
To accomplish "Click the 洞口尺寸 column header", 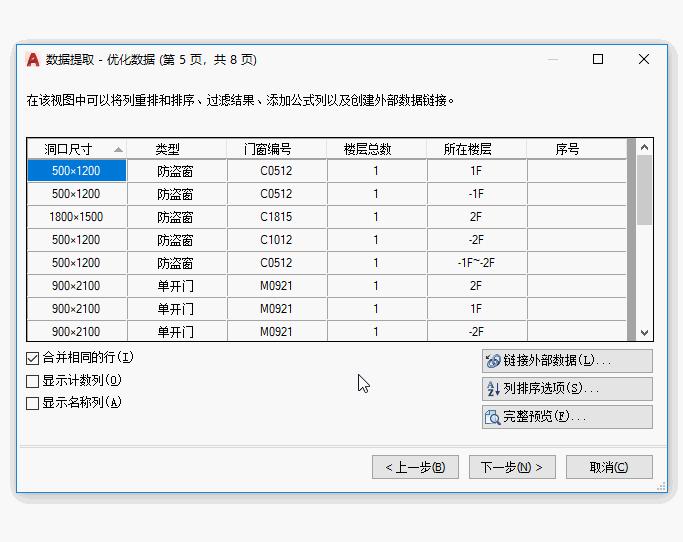I will coord(77,149).
